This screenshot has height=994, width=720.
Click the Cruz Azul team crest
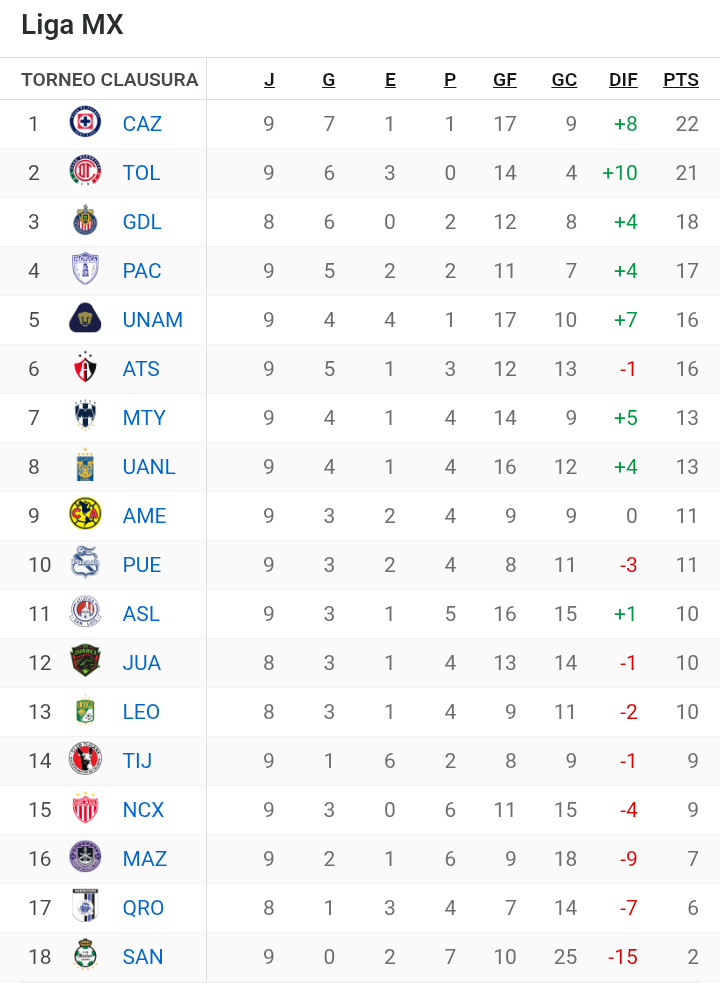(85, 123)
